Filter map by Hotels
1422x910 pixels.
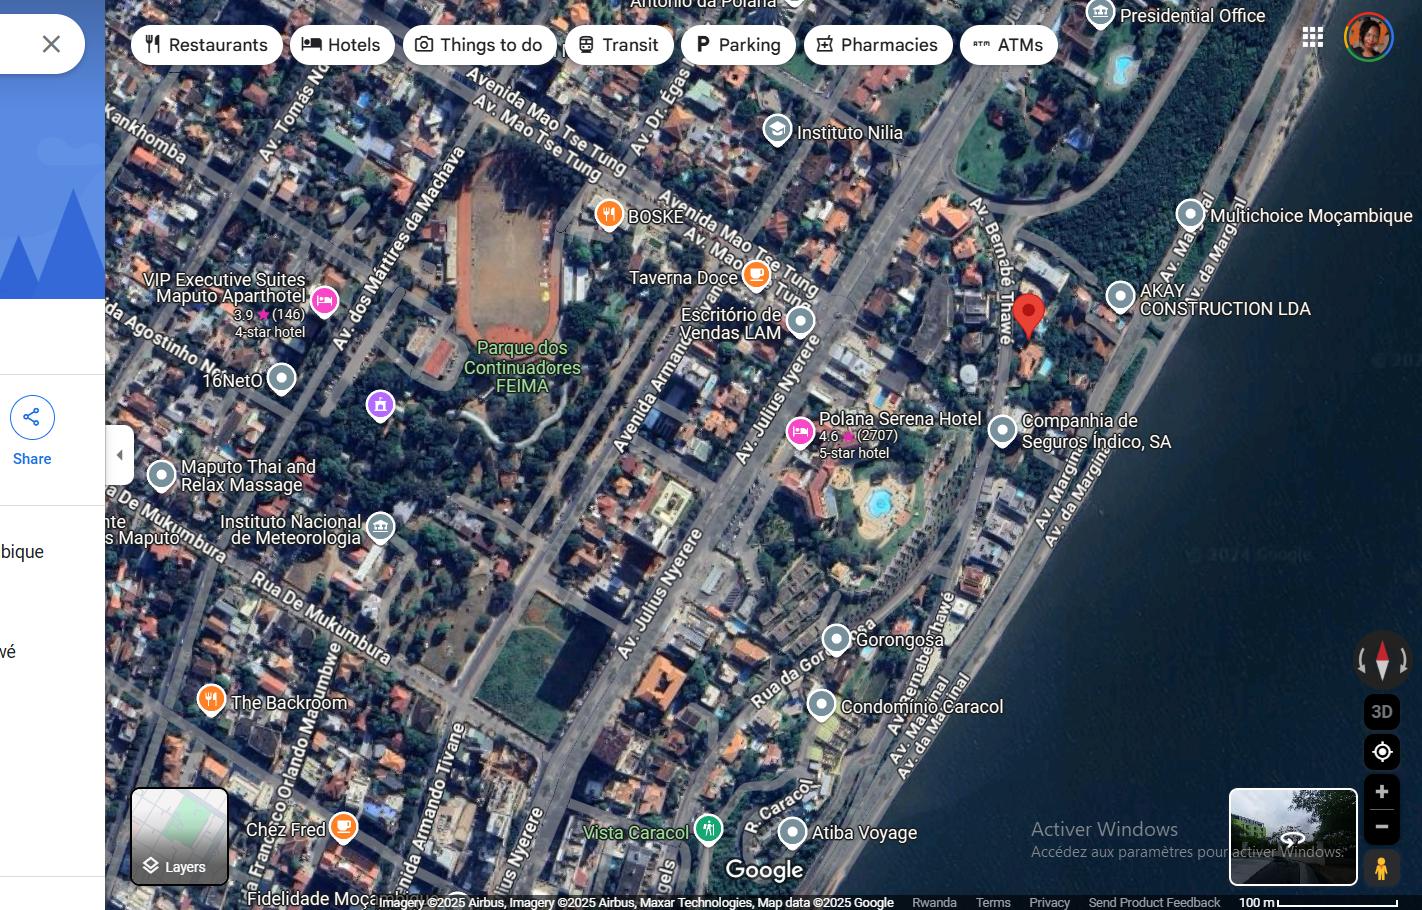[341, 45]
